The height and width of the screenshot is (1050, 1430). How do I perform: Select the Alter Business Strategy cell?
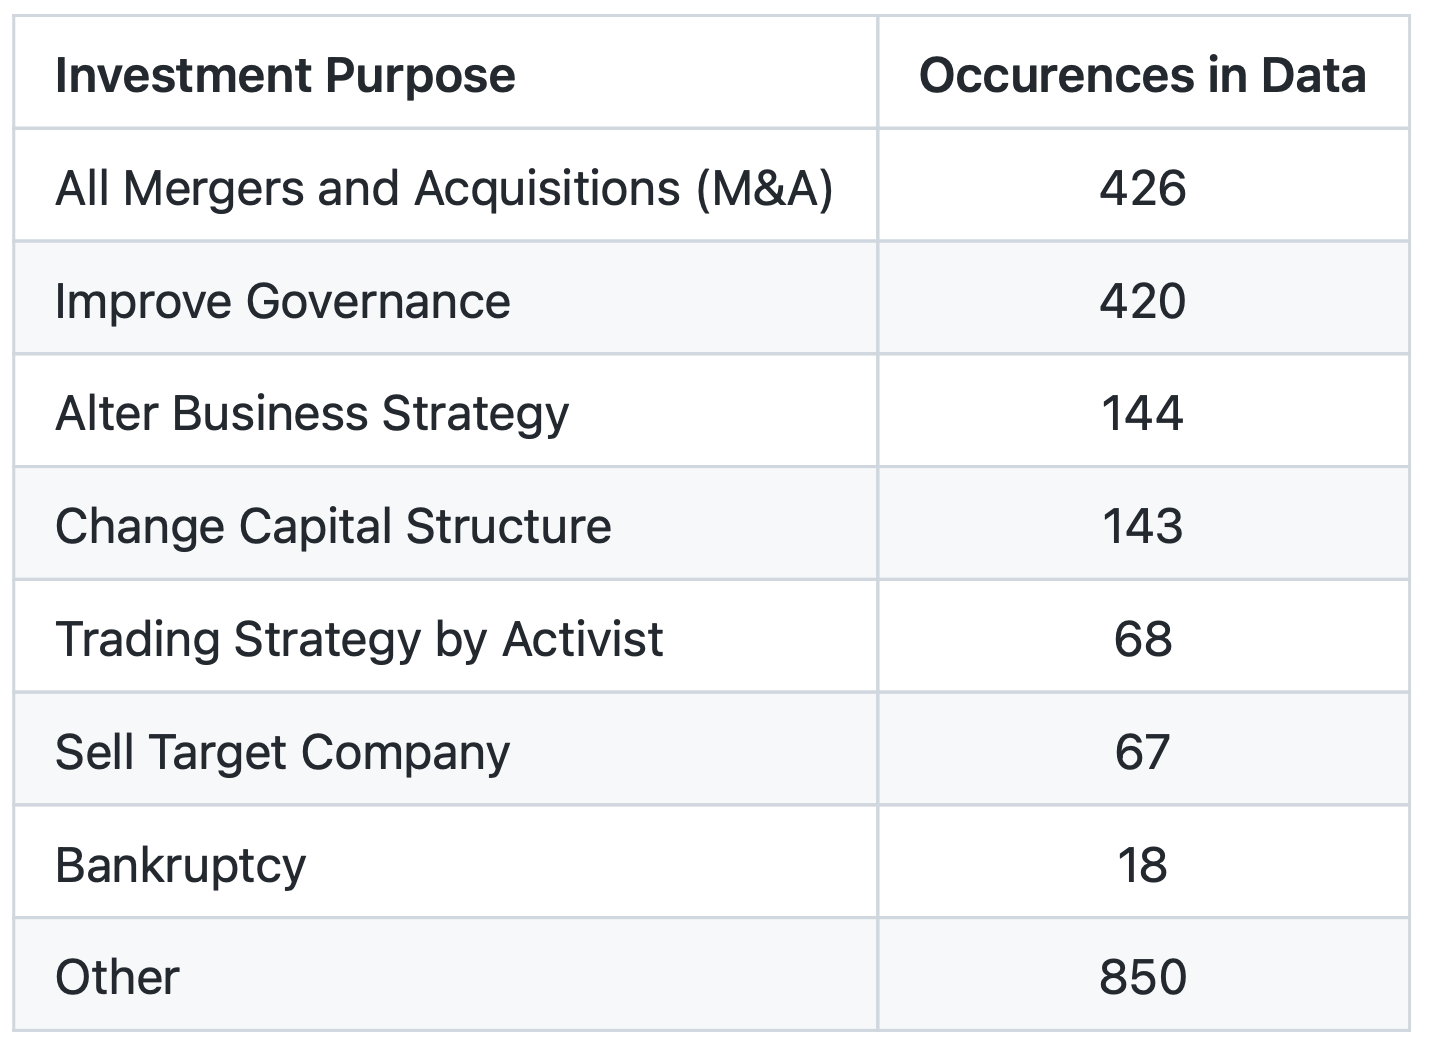point(312,414)
